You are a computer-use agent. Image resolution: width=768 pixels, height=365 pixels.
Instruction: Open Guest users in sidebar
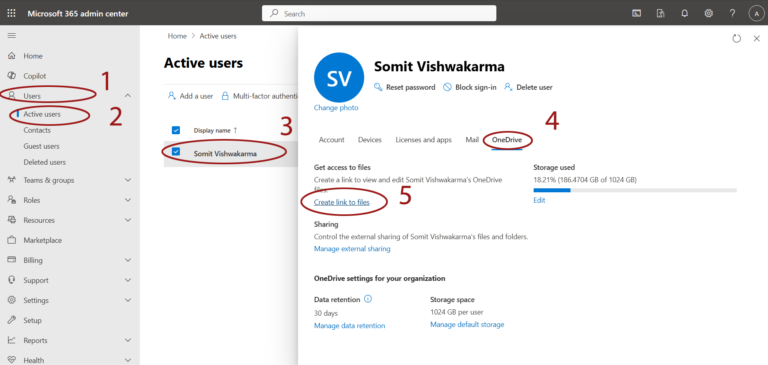[42, 146]
